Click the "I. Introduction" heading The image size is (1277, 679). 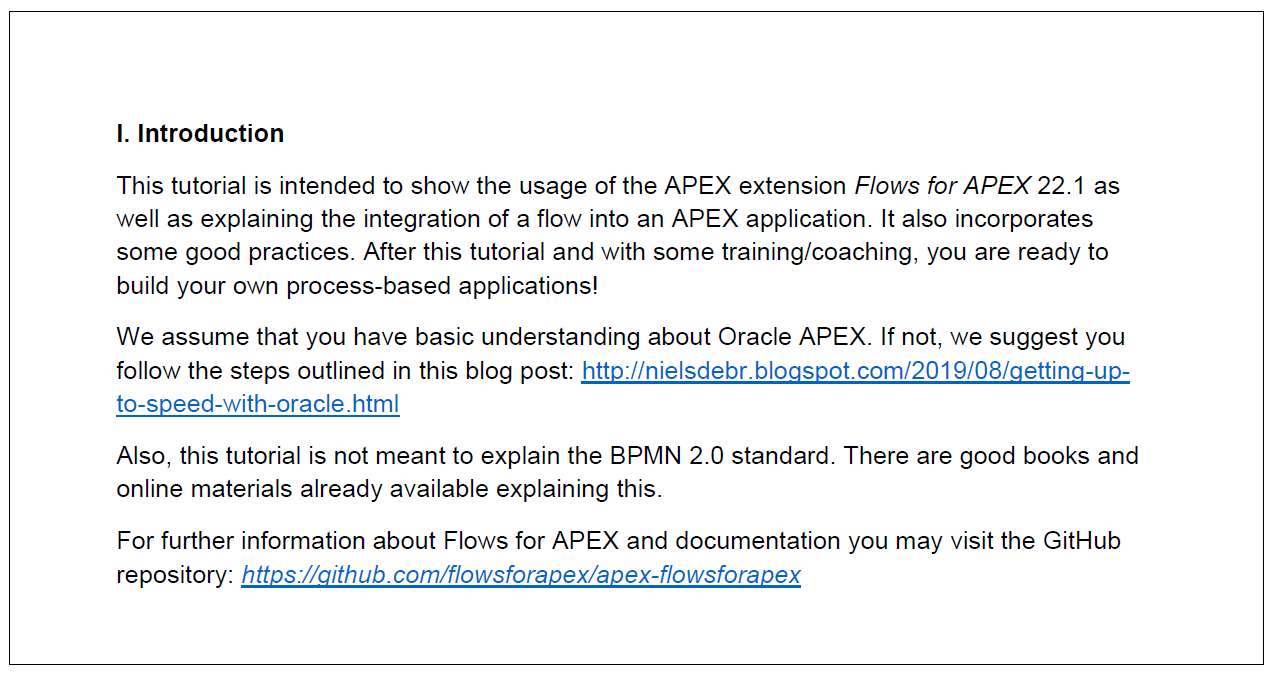tap(200, 134)
